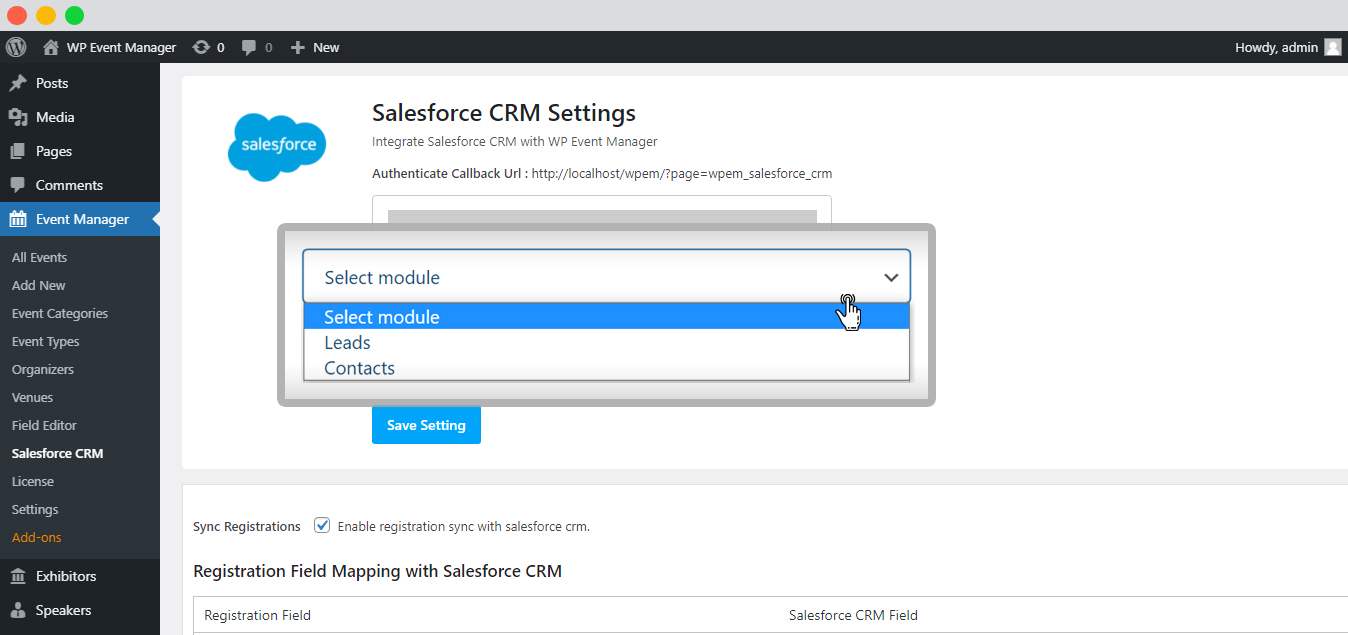Click Integrate Salesforce CRM subtitle text
The width and height of the screenshot is (1348, 635).
(514, 141)
